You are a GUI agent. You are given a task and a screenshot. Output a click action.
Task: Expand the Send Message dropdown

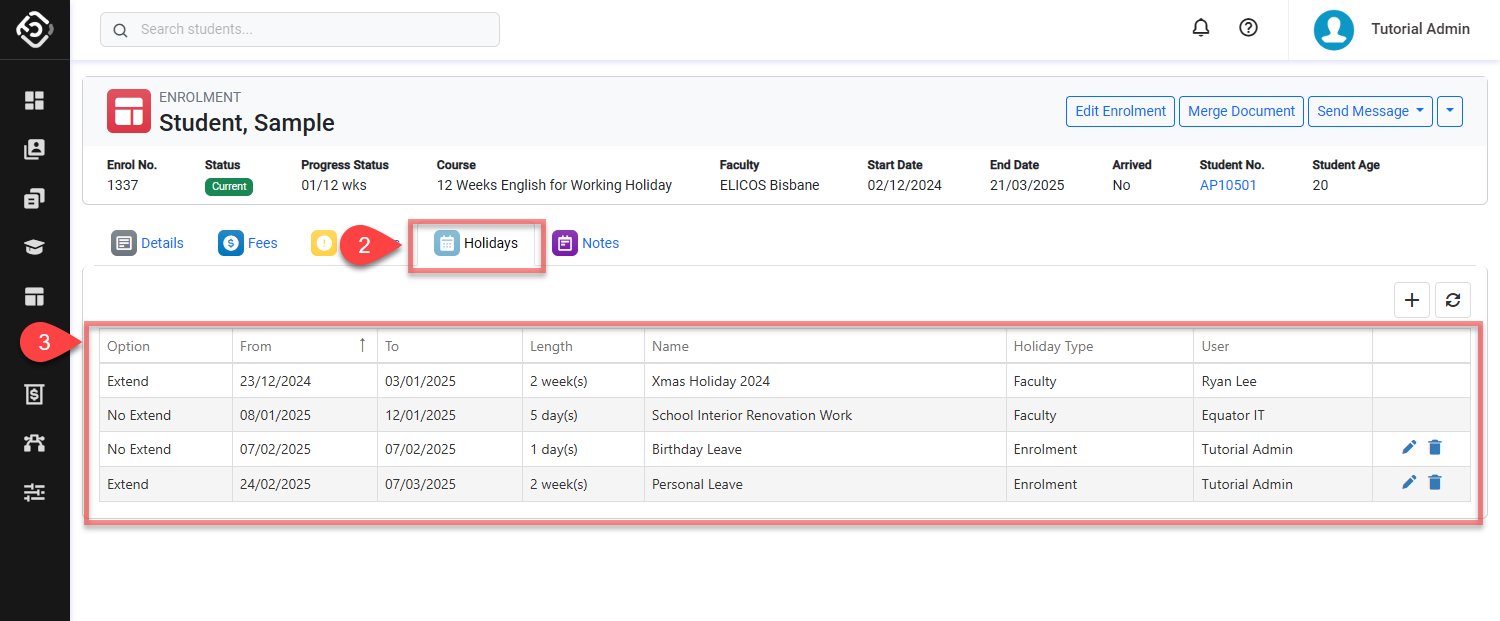pos(1369,111)
